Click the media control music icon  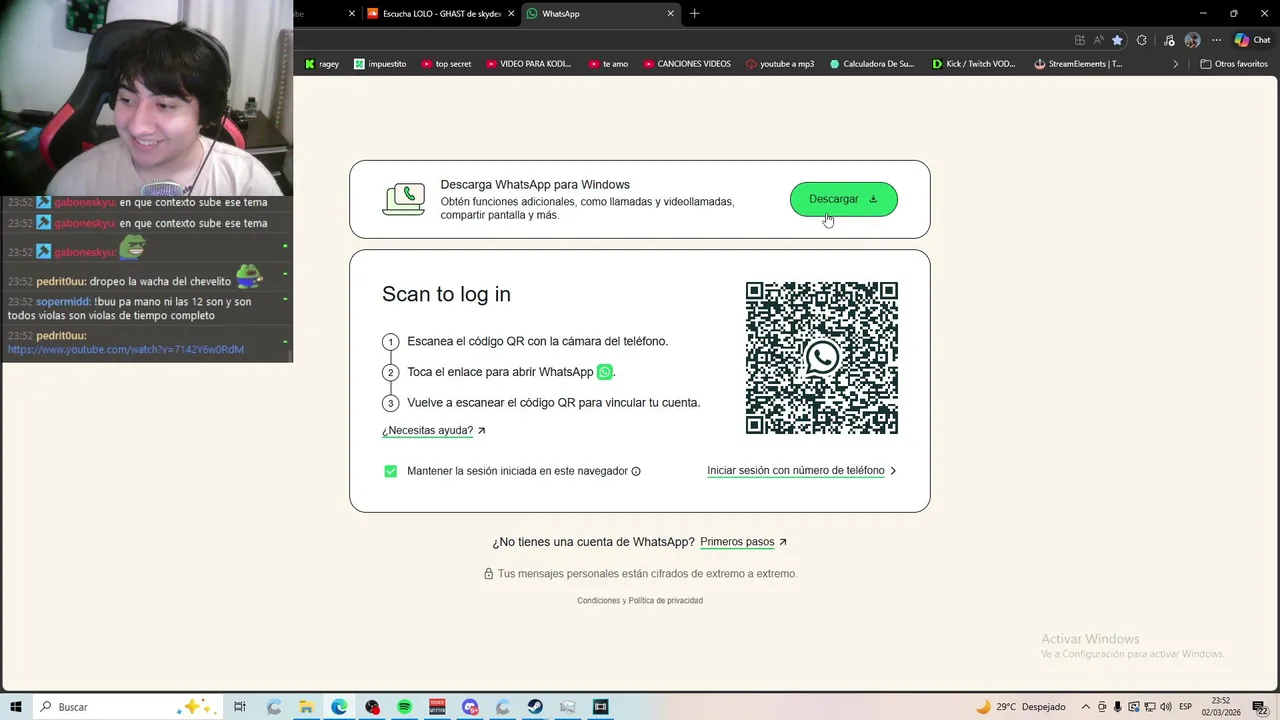[1169, 40]
